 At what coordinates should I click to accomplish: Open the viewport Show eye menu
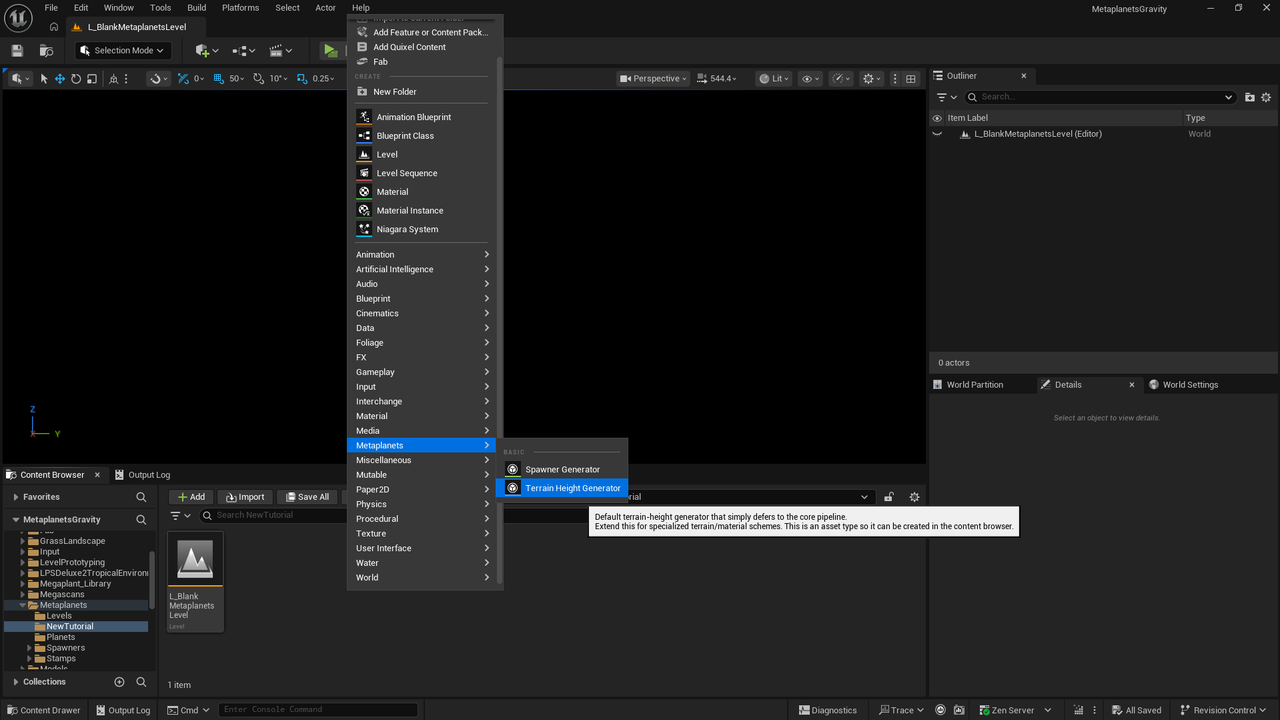click(x=811, y=79)
